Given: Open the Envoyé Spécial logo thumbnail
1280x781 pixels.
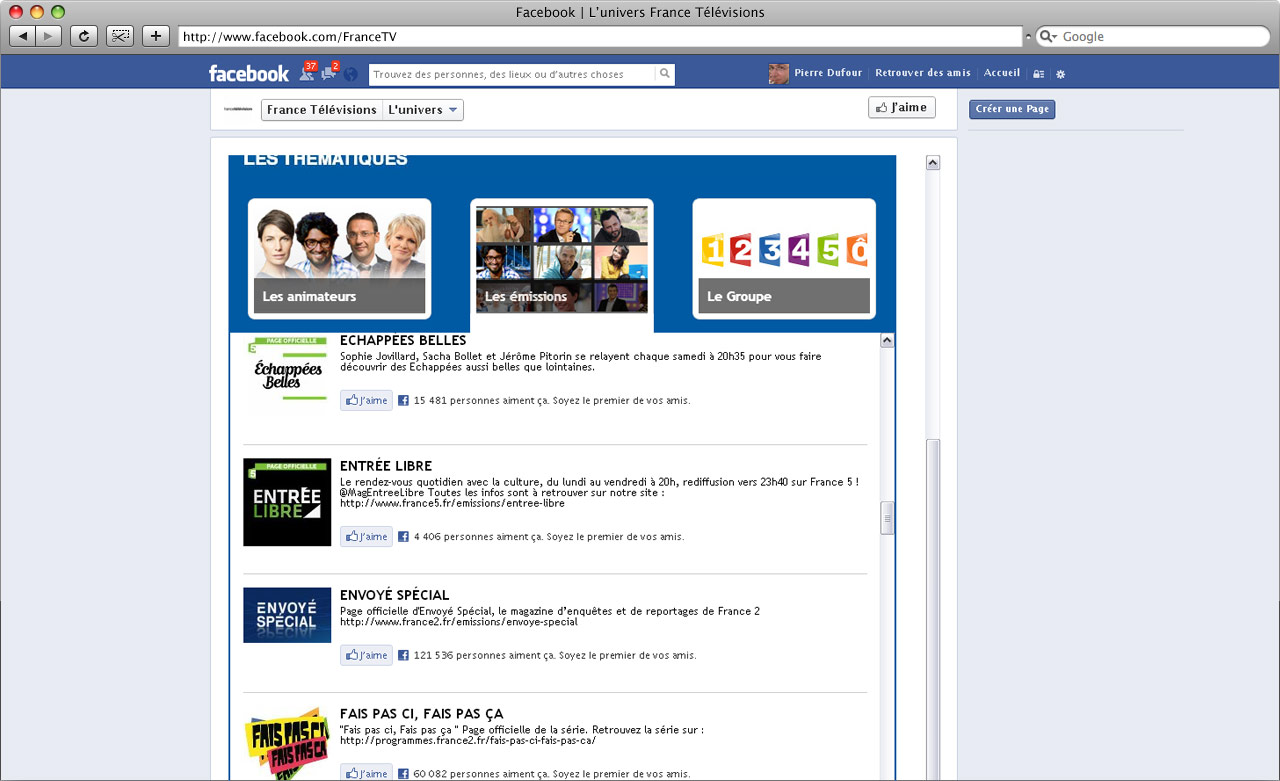Looking at the screenshot, I should click(x=287, y=615).
